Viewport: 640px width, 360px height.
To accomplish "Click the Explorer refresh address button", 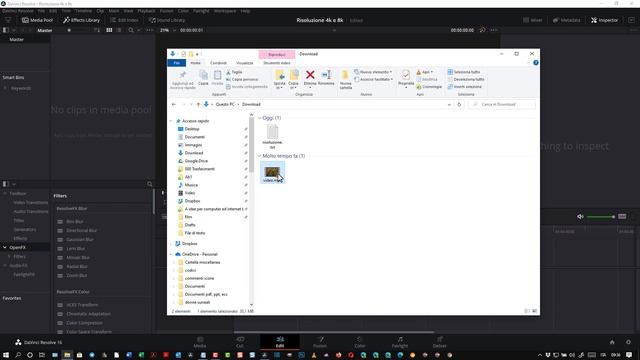I will (x=459, y=104).
